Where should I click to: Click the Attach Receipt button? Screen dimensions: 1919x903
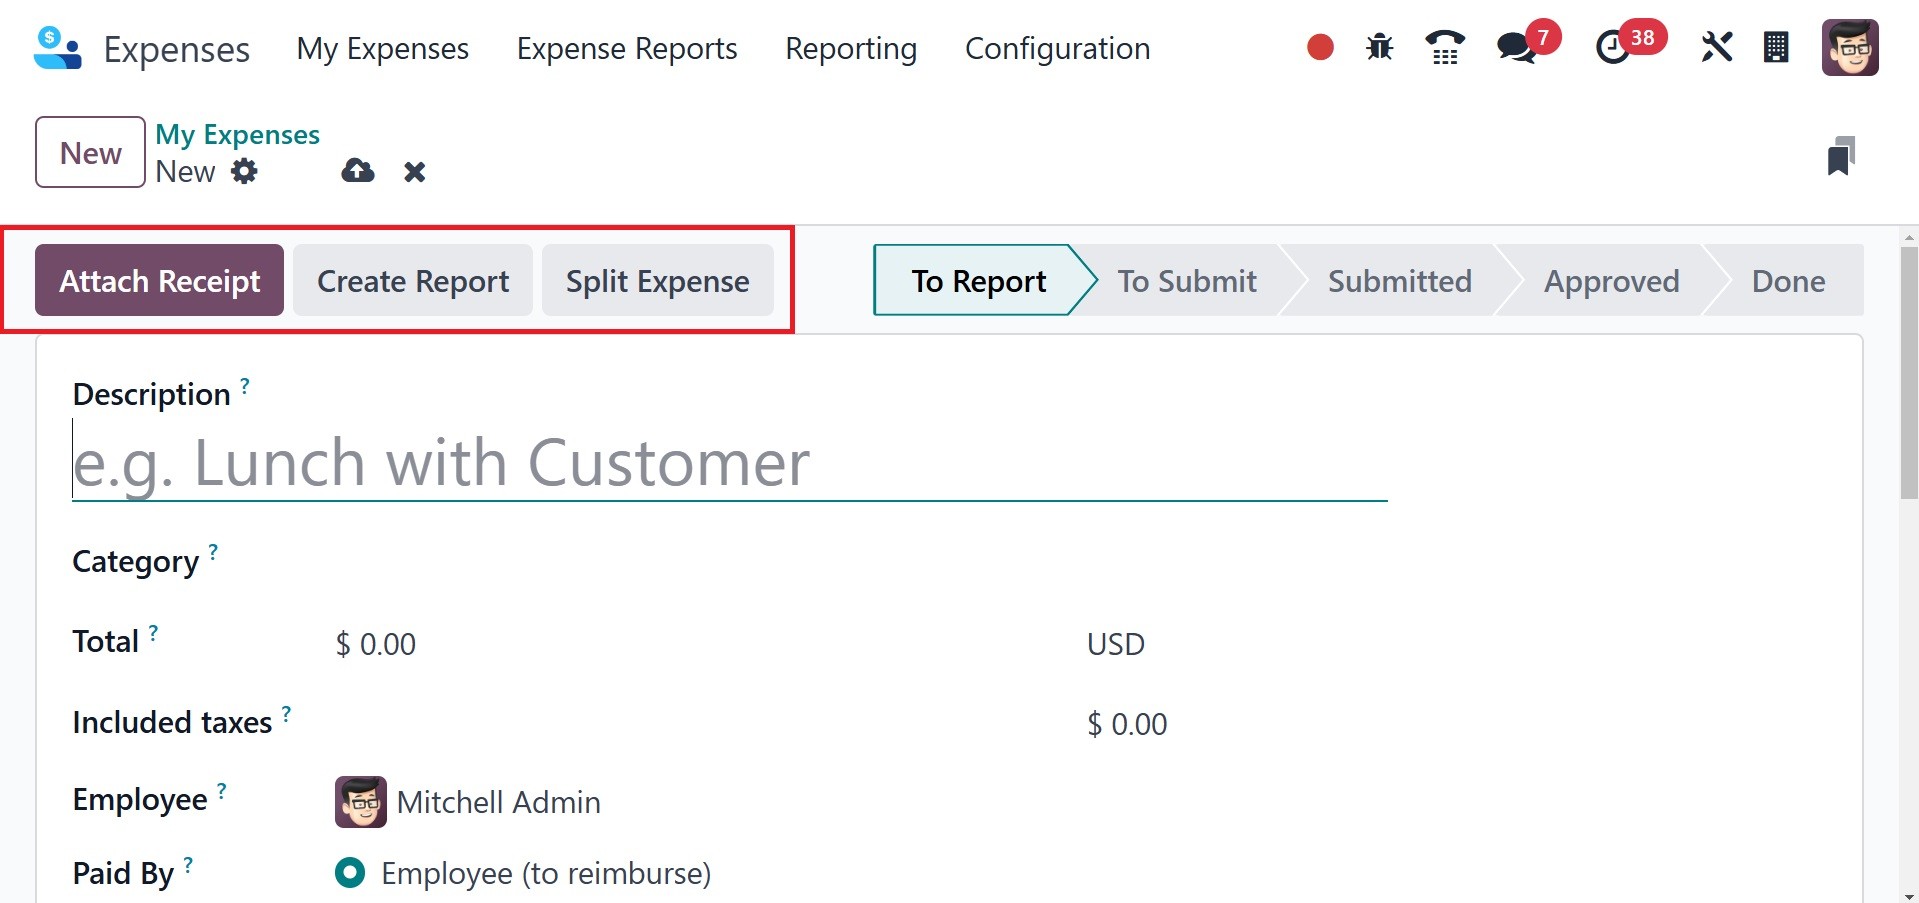click(160, 281)
